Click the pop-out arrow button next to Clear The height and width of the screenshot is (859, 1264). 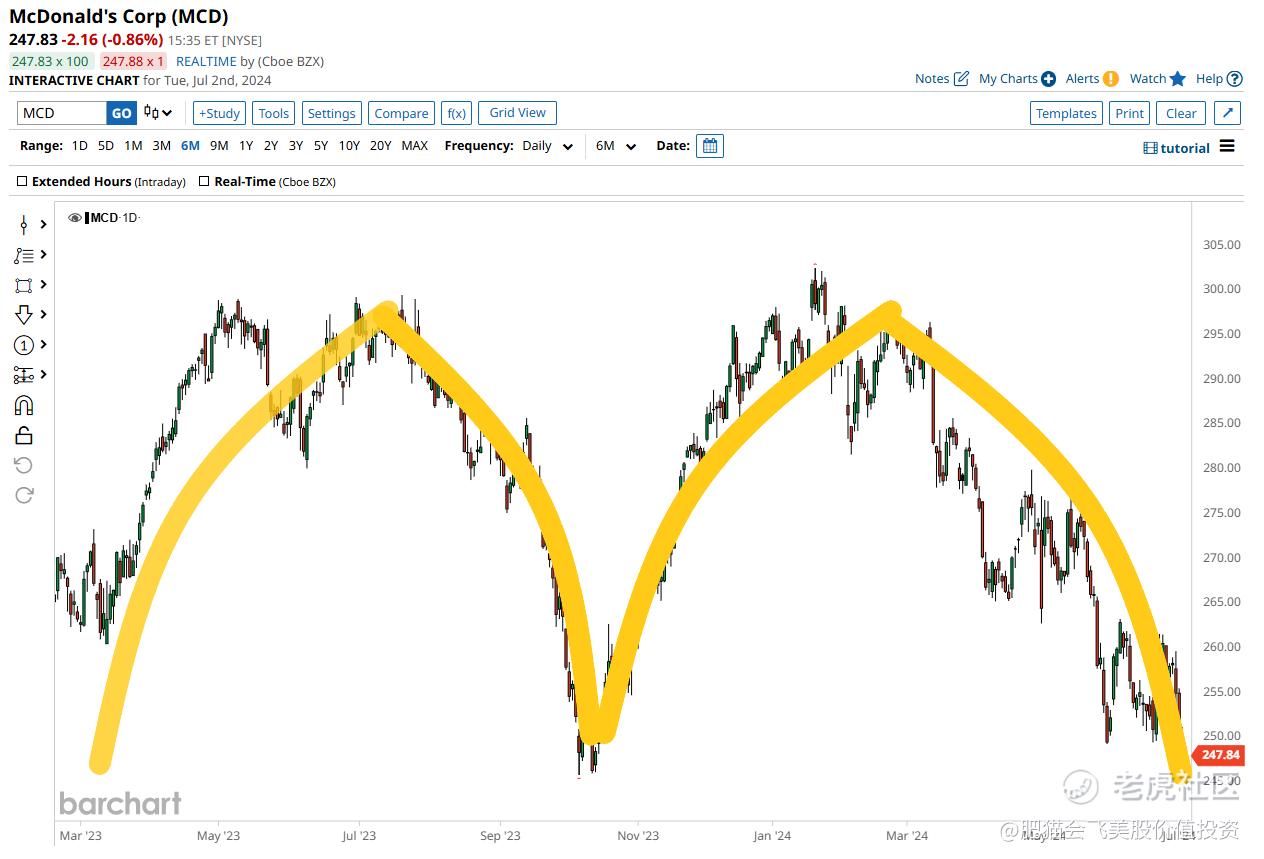point(1228,113)
